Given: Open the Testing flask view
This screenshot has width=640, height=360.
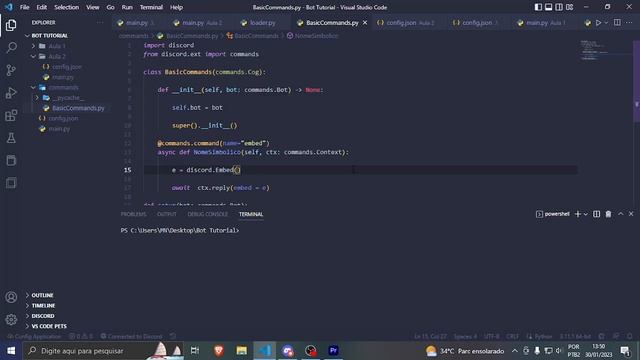Looking at the screenshot, I should [11, 138].
